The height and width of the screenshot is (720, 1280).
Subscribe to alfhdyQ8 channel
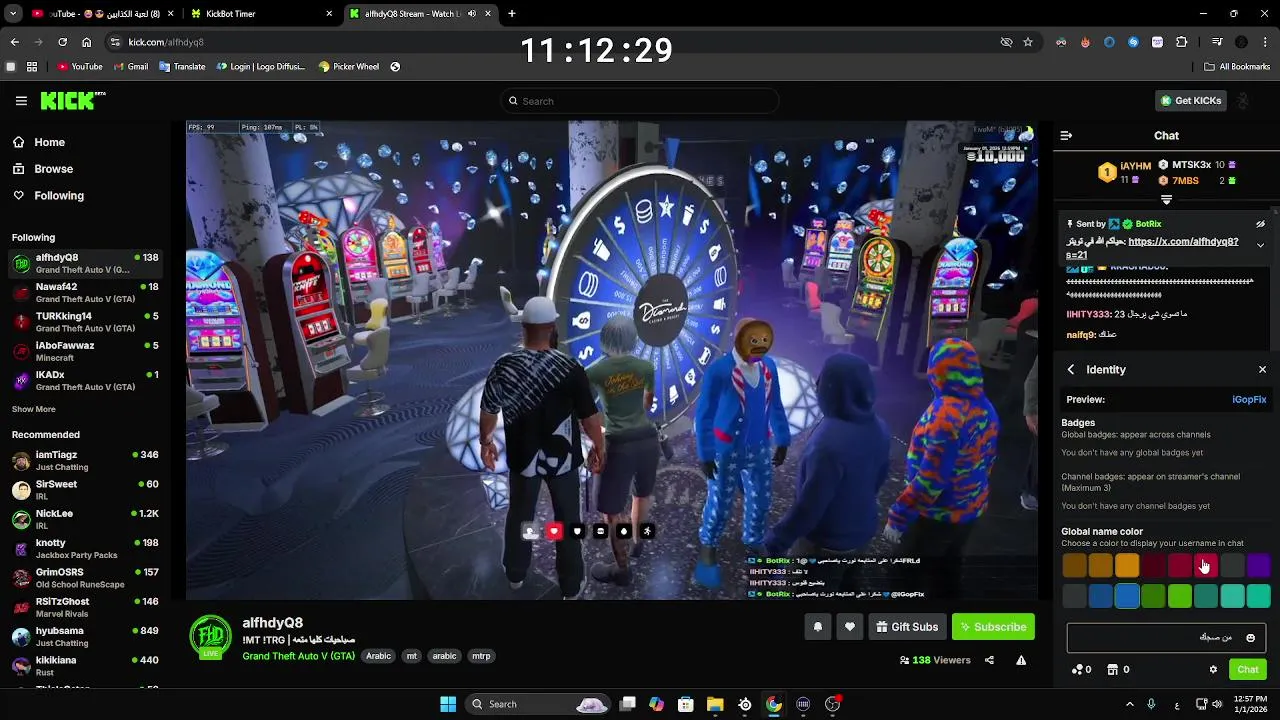993,627
